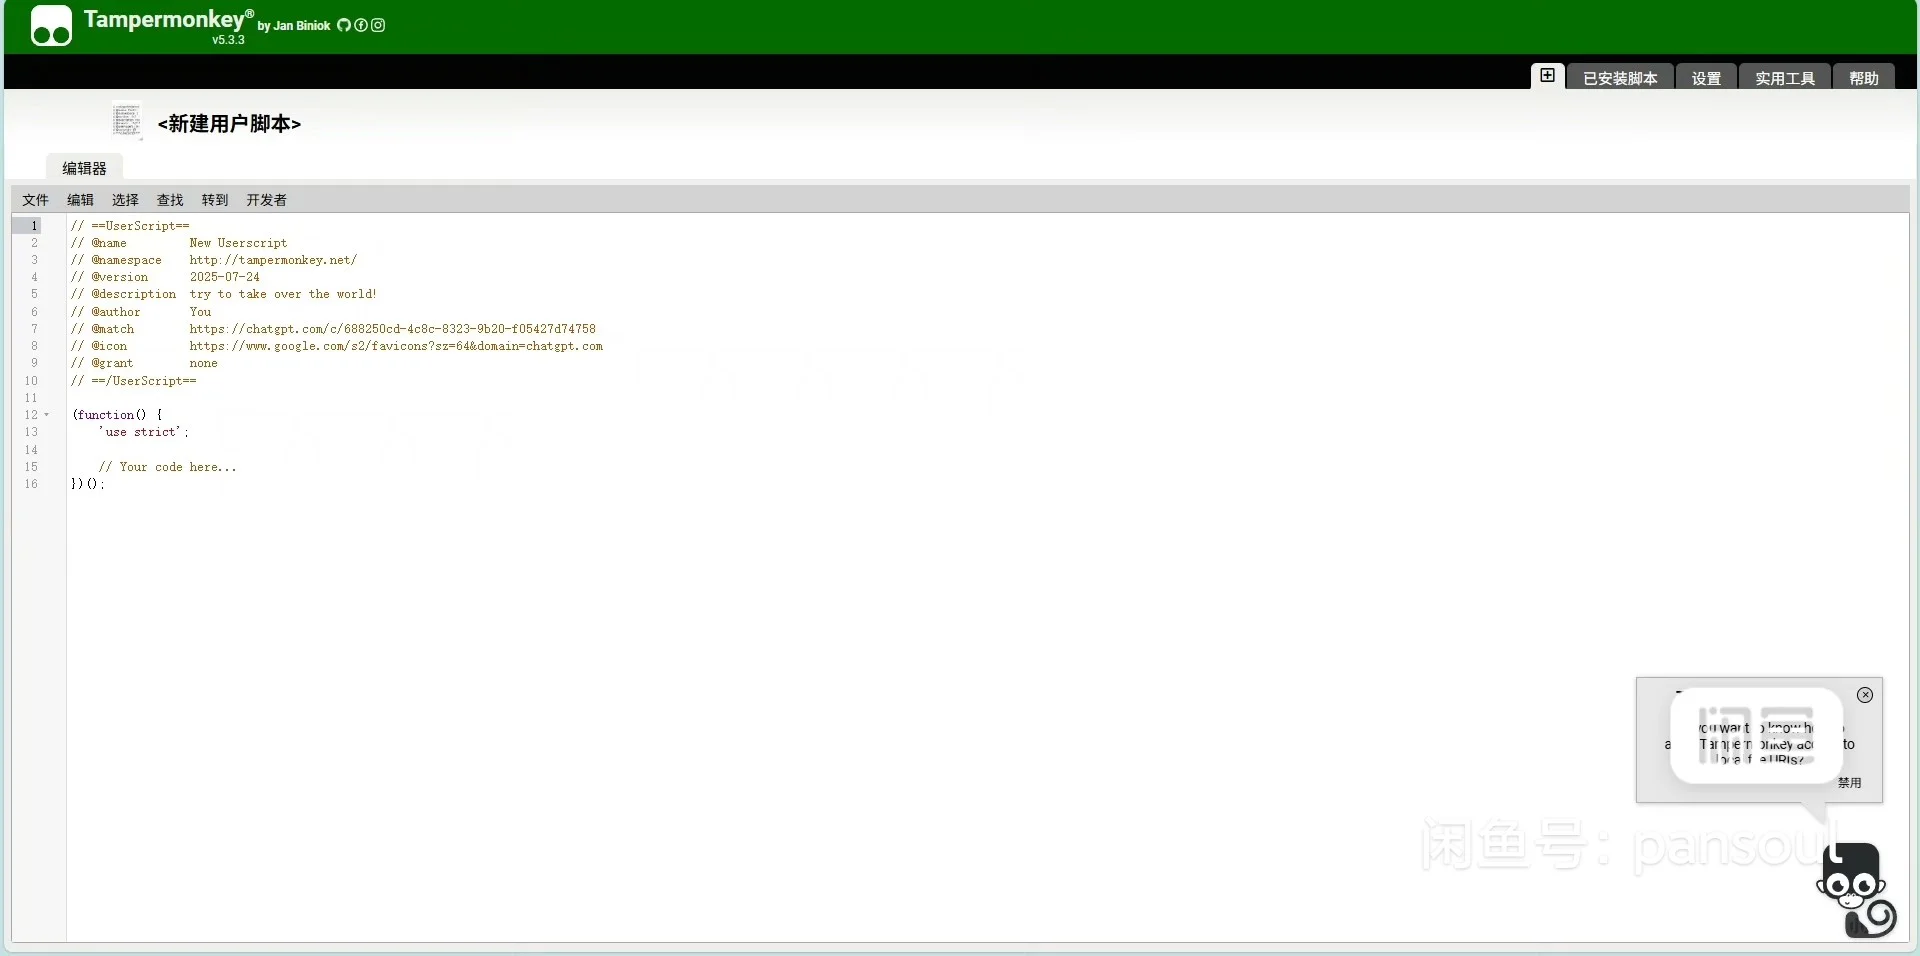1920x956 pixels.
Task: Open the 开发者 menu
Action: [x=266, y=200]
